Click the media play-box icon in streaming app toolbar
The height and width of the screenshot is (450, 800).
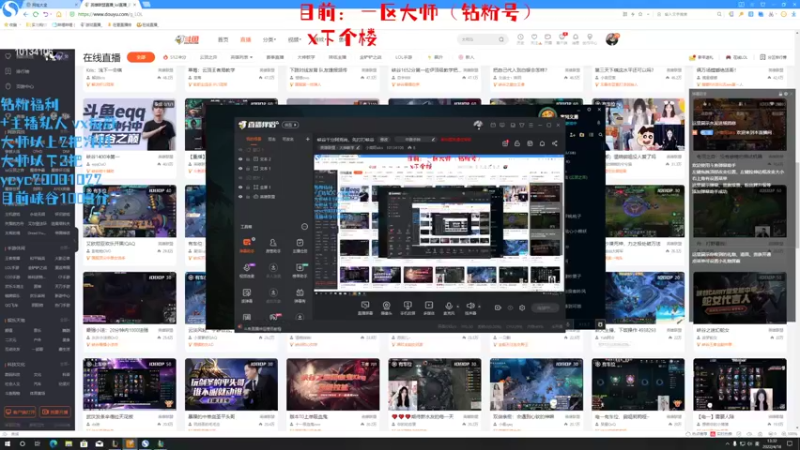pyautogui.click(x=429, y=305)
